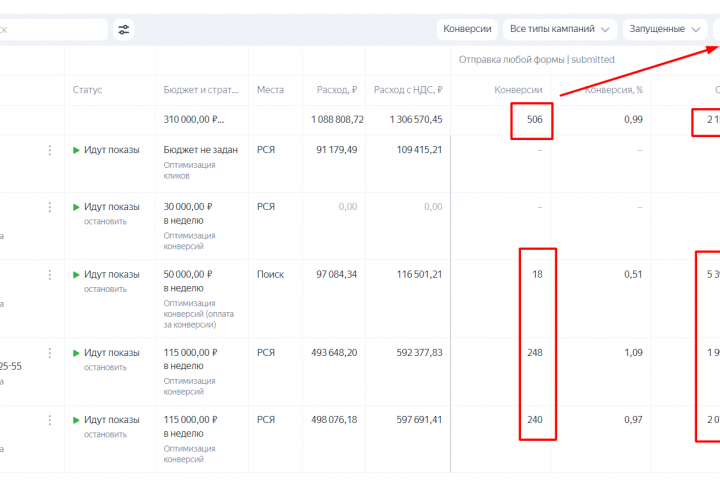Open the three-dot menu for the 493 648,20 campaign
720x480 pixels.
pyautogui.click(x=50, y=353)
